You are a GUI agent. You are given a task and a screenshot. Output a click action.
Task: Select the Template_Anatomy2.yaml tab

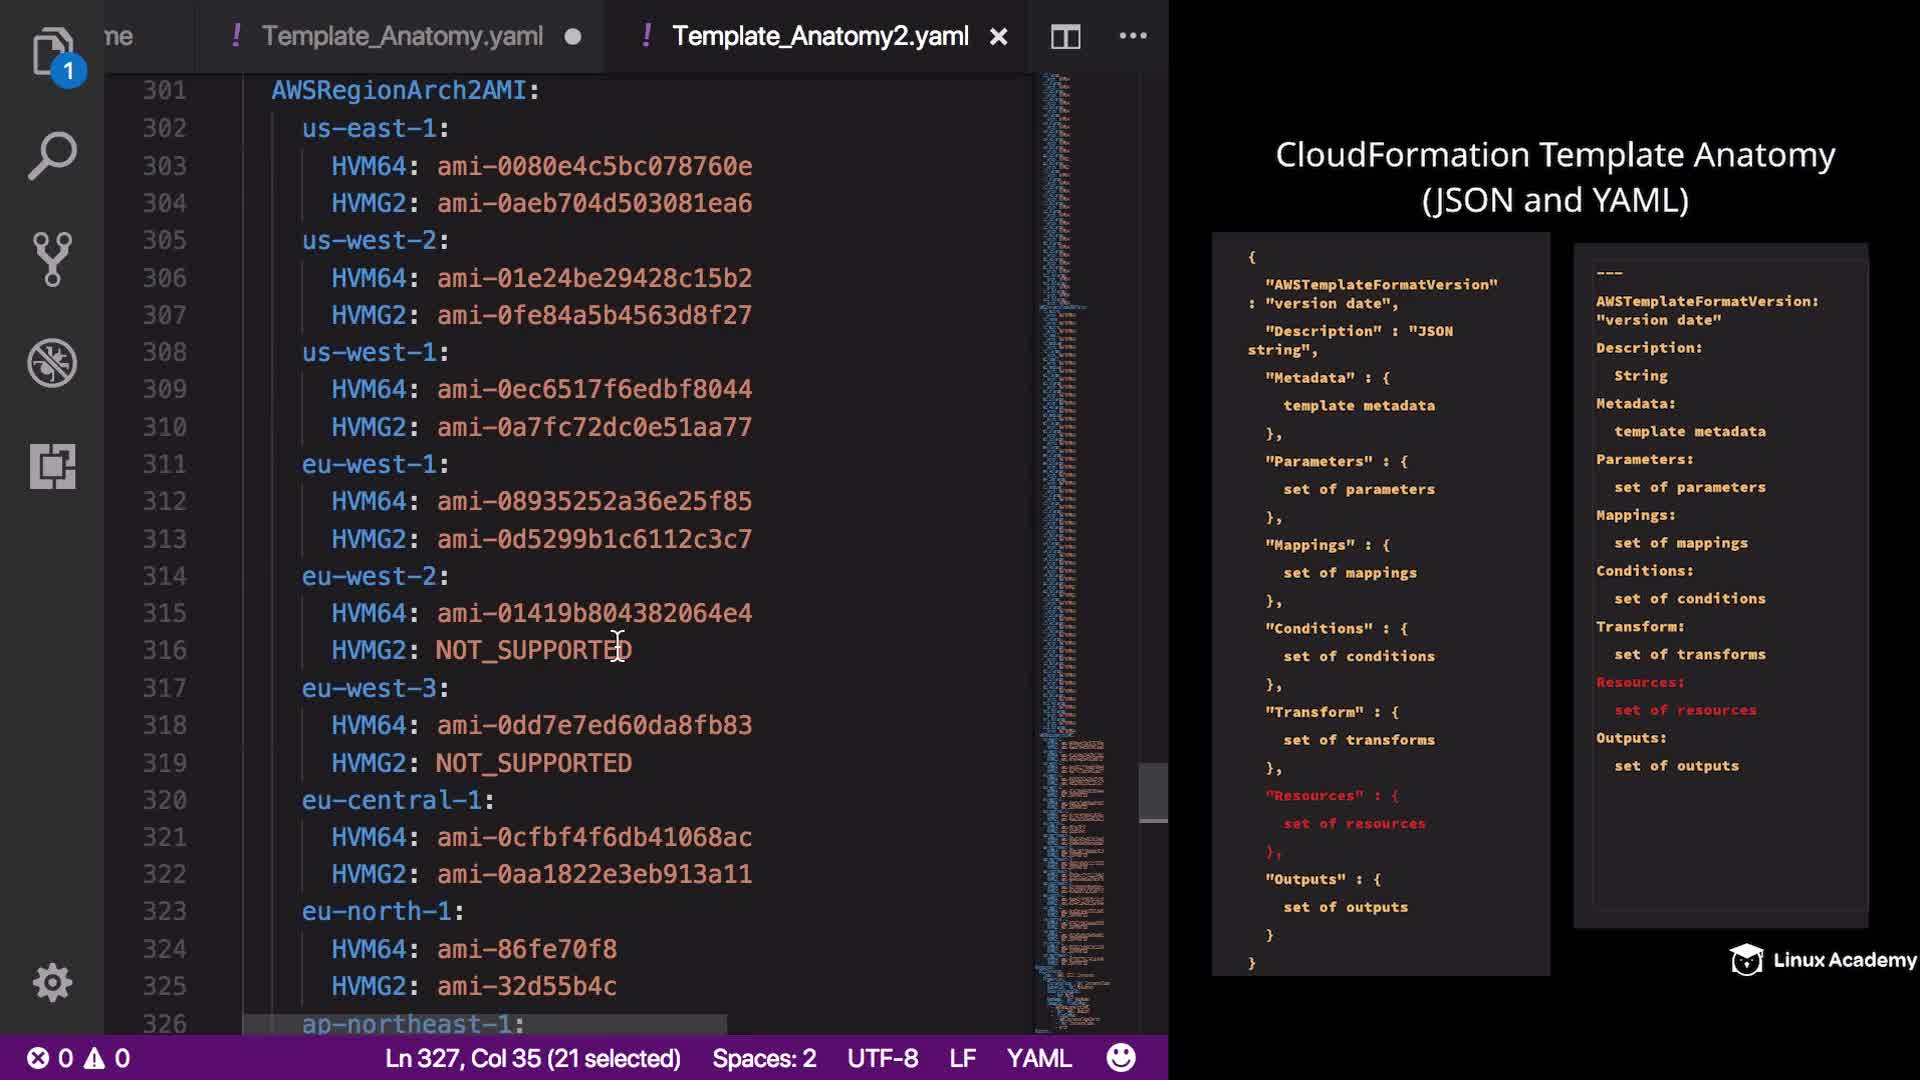[819, 37]
